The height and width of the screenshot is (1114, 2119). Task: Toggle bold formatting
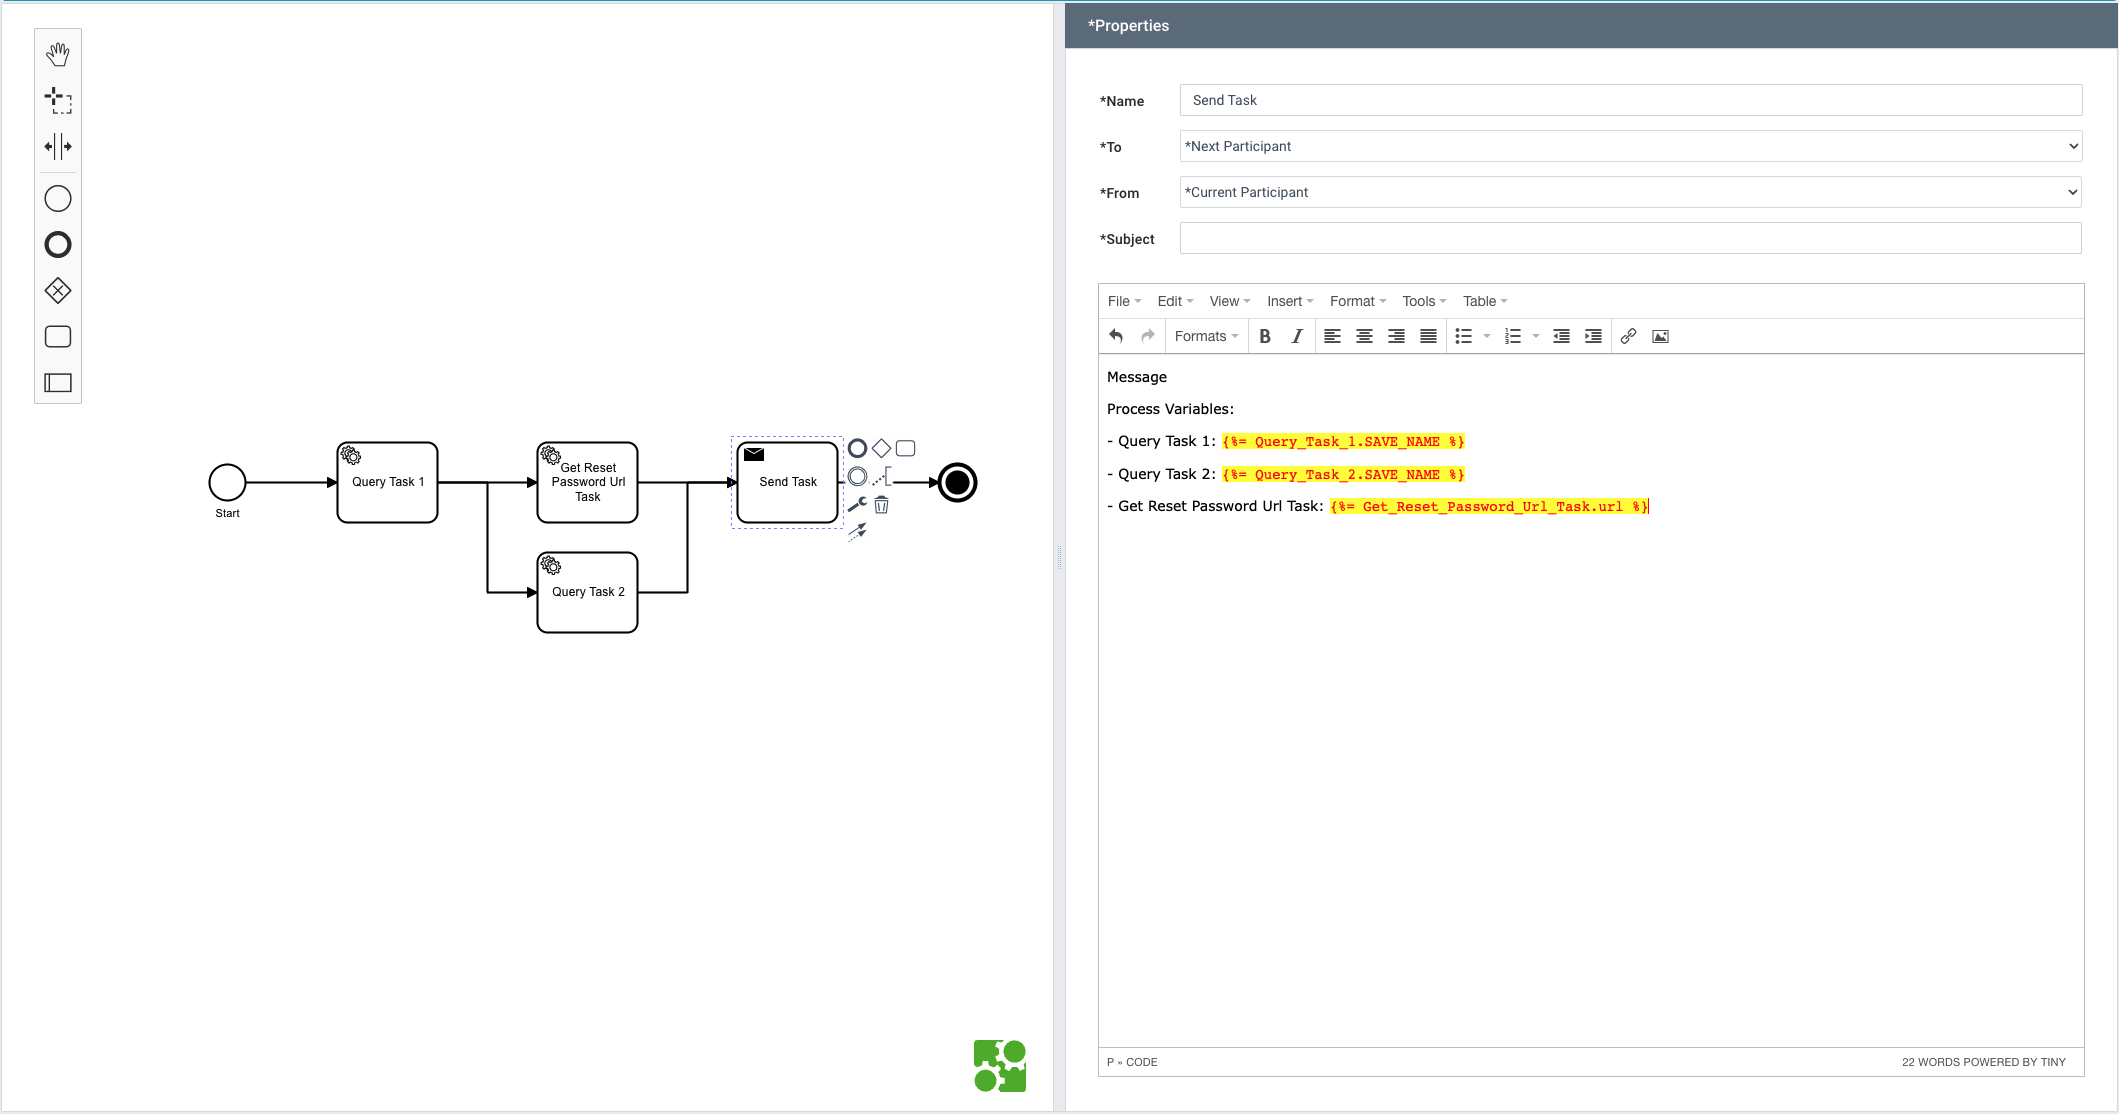tap(1265, 336)
